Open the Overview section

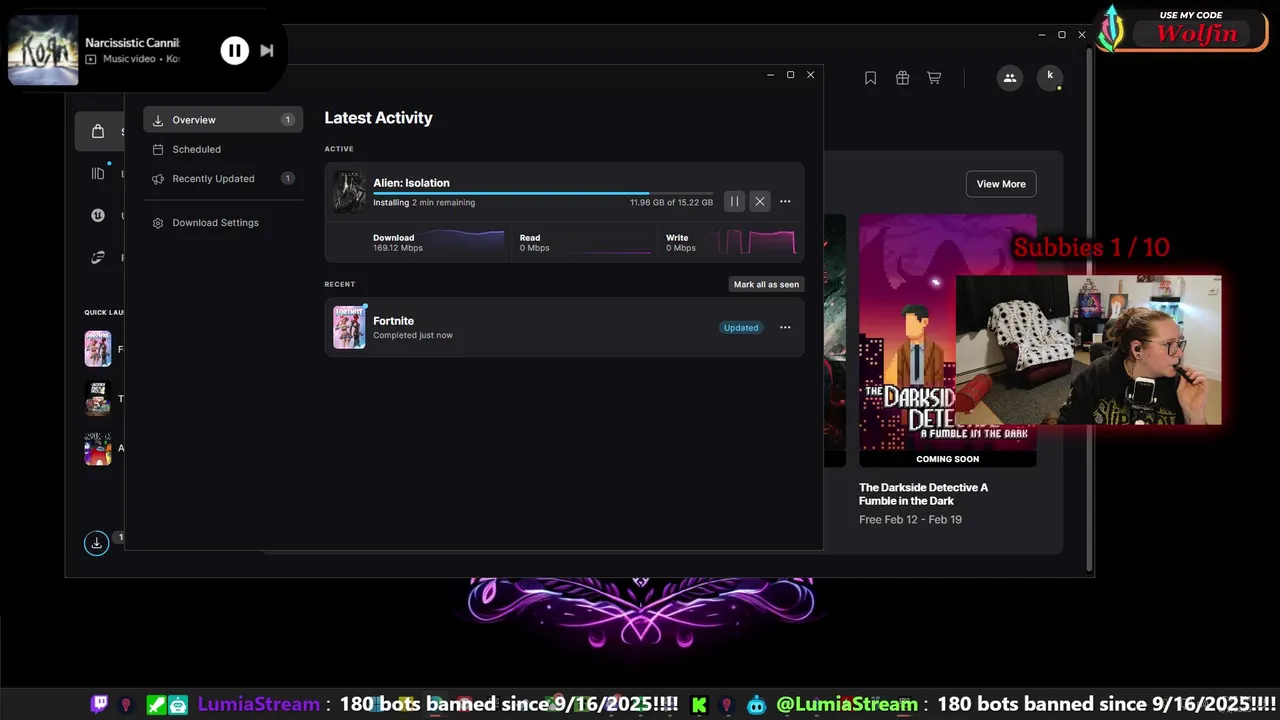pyautogui.click(x=223, y=120)
